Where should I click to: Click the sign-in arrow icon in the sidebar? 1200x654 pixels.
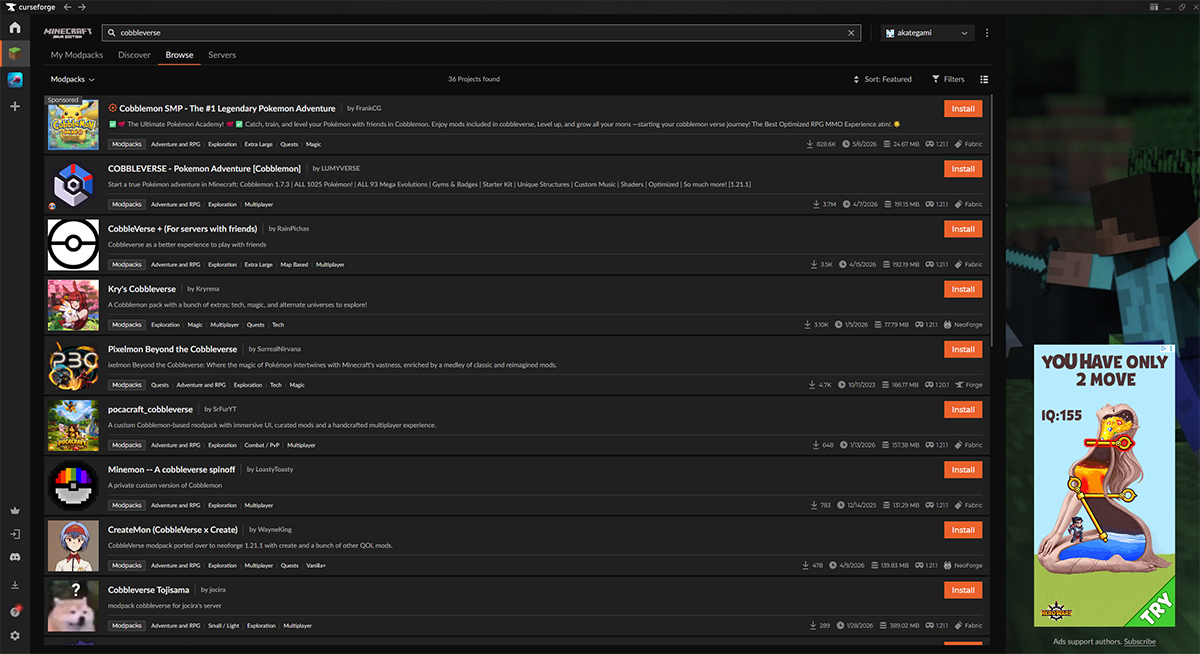click(x=15, y=535)
